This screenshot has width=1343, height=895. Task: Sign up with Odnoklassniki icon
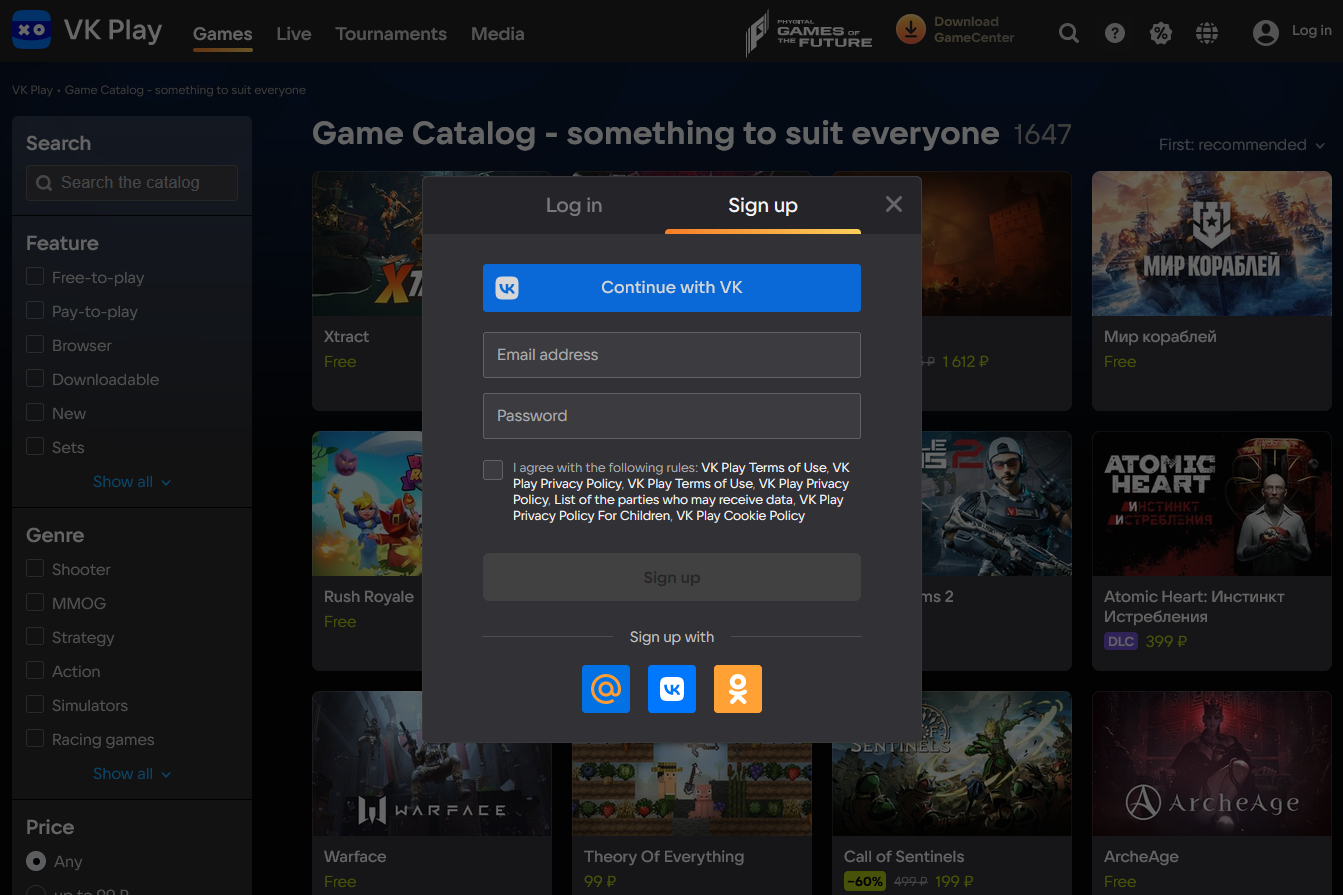(738, 689)
